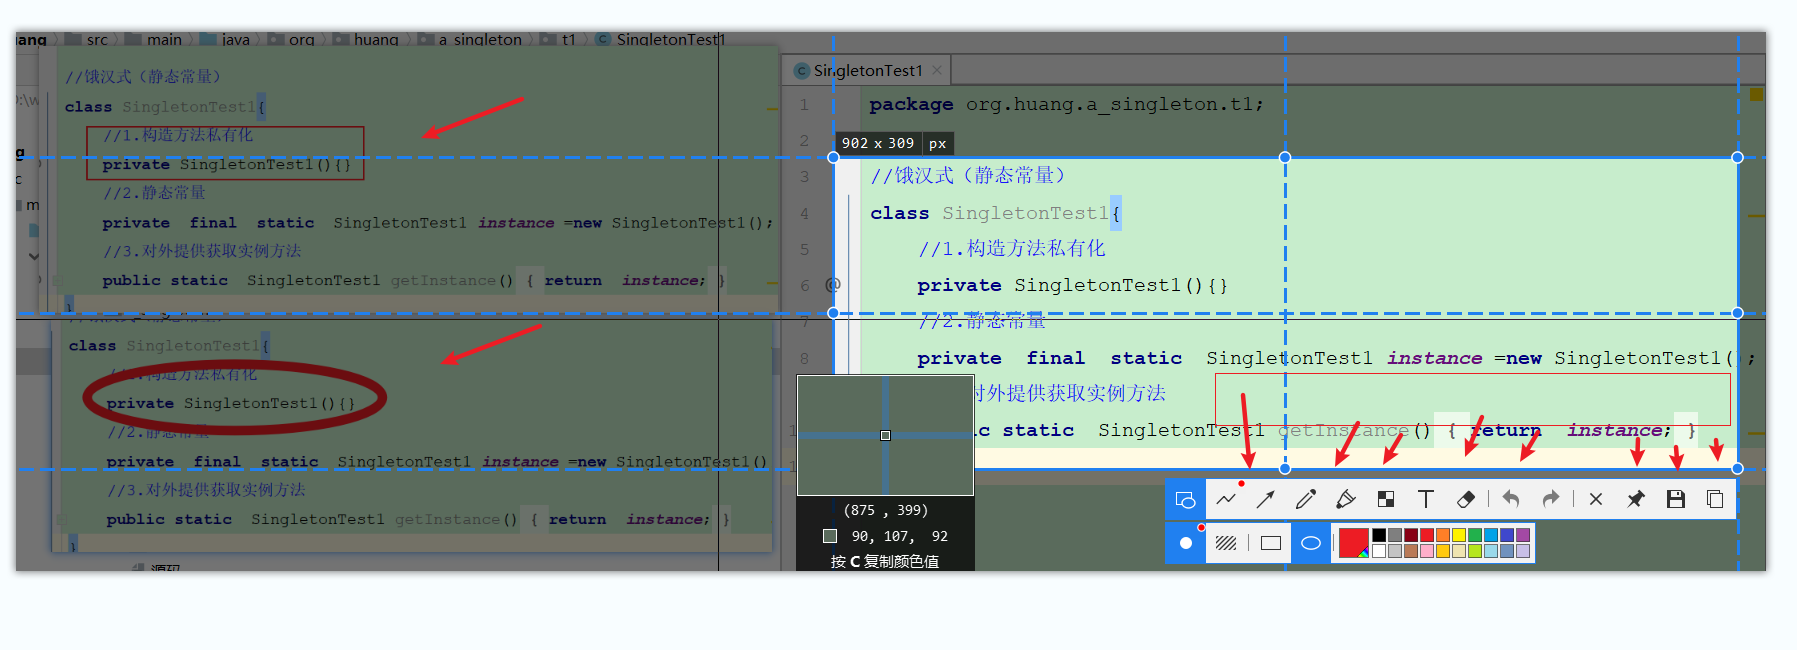
Task: Pick the lavender color swatch
Action: 1523,551
